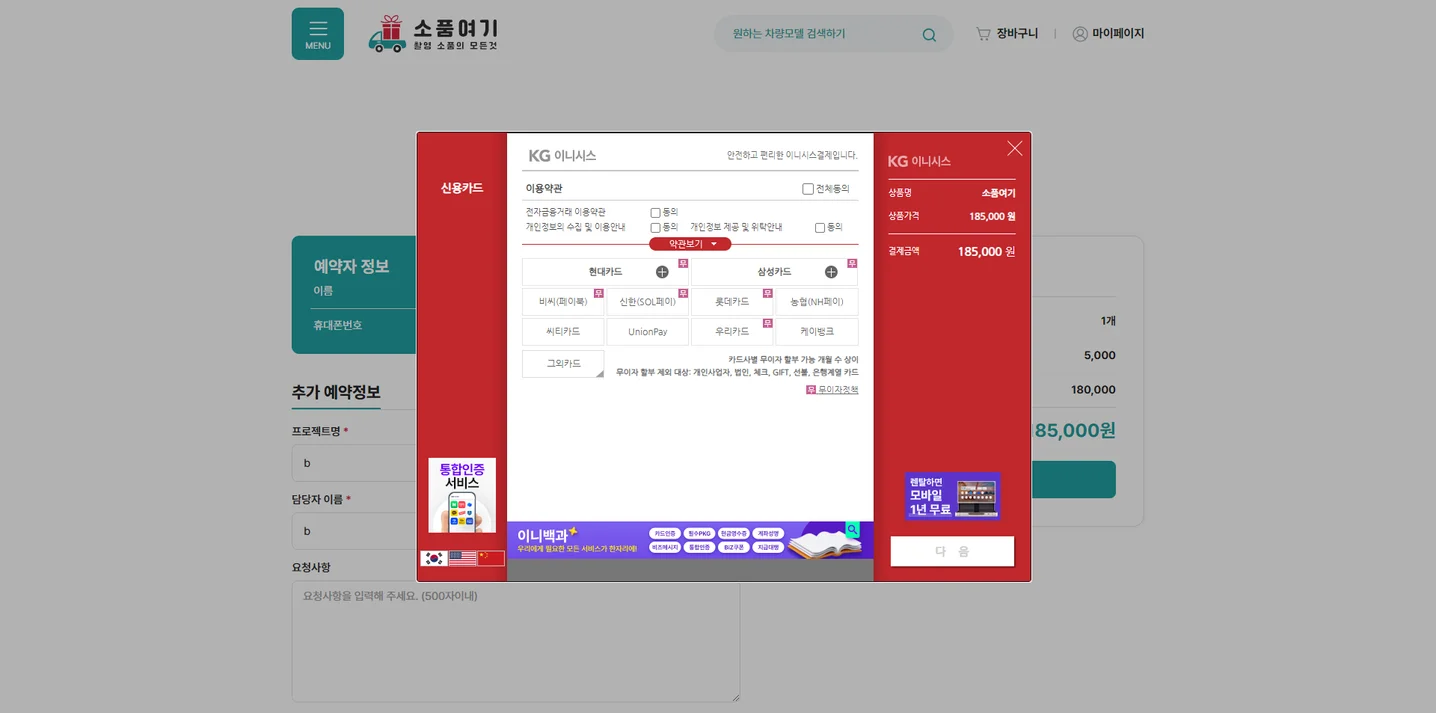Click 모바일 1년 무료 rental ad
The image size is (1436, 713).
(952, 496)
